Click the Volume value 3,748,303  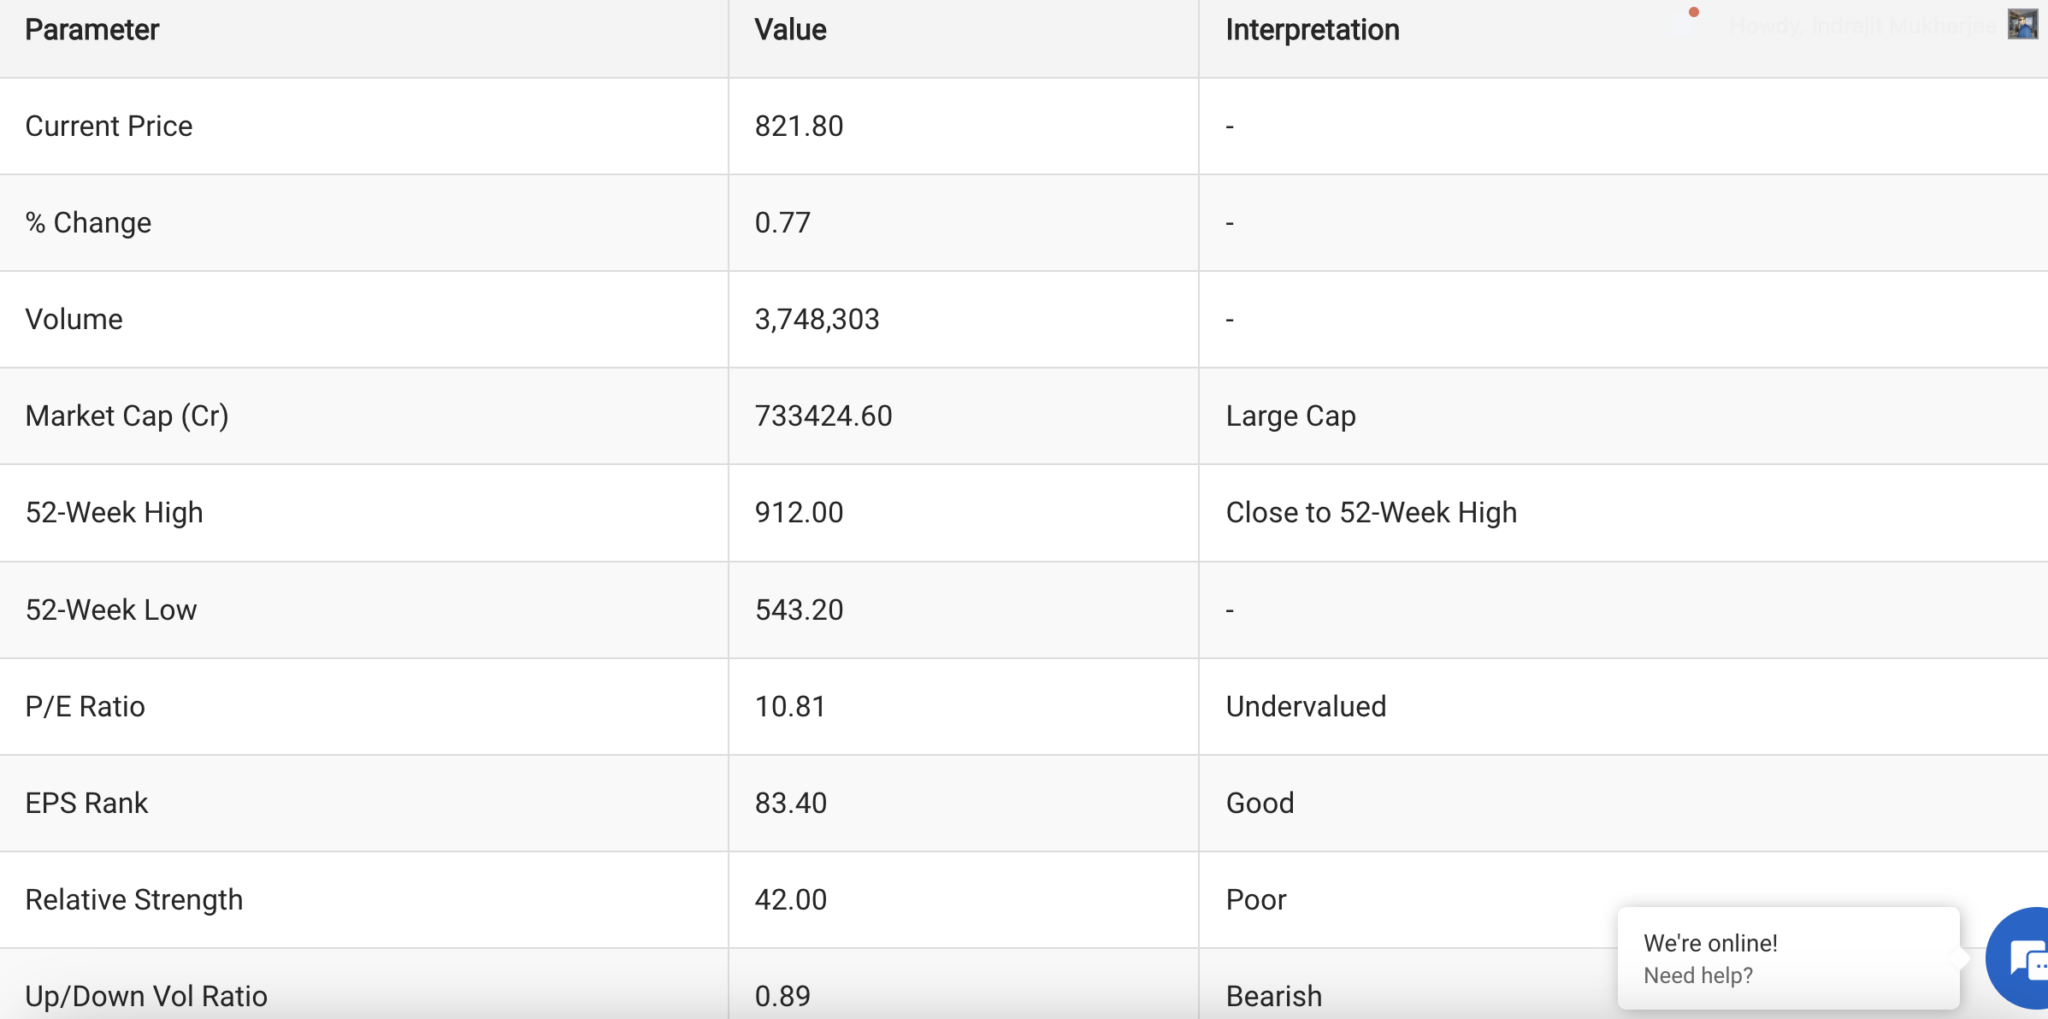pyautogui.click(x=817, y=319)
